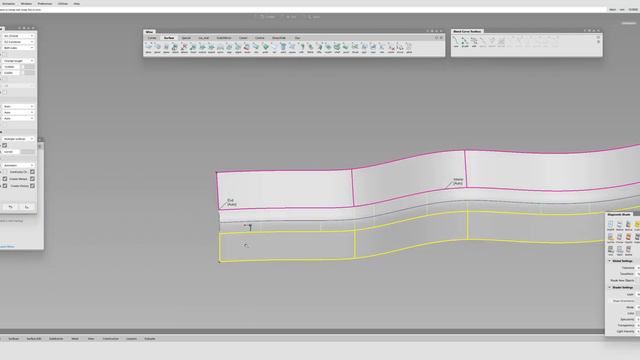The image size is (640, 360).
Task: Open the Construction bottom palette tab
Action: [x=111, y=339]
